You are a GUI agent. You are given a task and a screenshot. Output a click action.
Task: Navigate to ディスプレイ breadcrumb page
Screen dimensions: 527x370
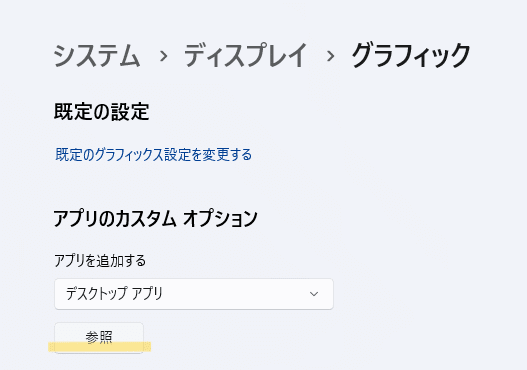click(x=245, y=56)
